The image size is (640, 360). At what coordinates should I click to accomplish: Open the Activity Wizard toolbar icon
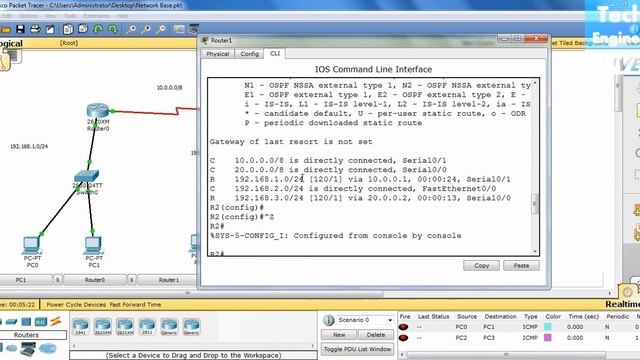tap(50, 29)
